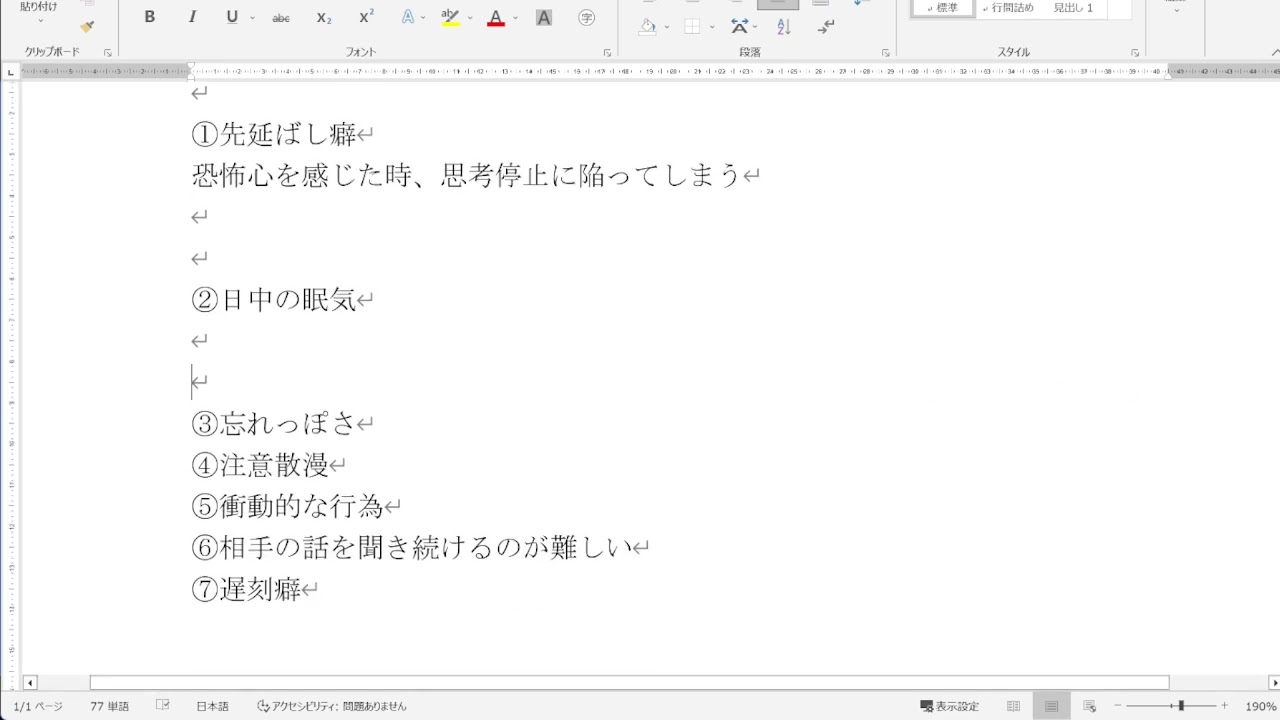Click the paragraph shading paint bucket
1280x720 pixels.
[x=647, y=26]
